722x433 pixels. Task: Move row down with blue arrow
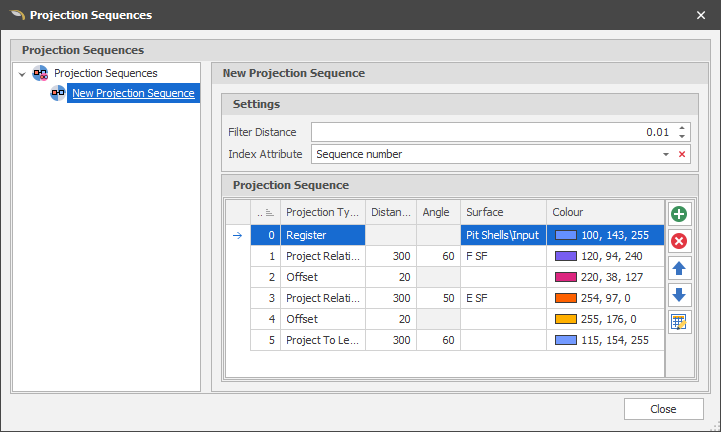click(679, 295)
